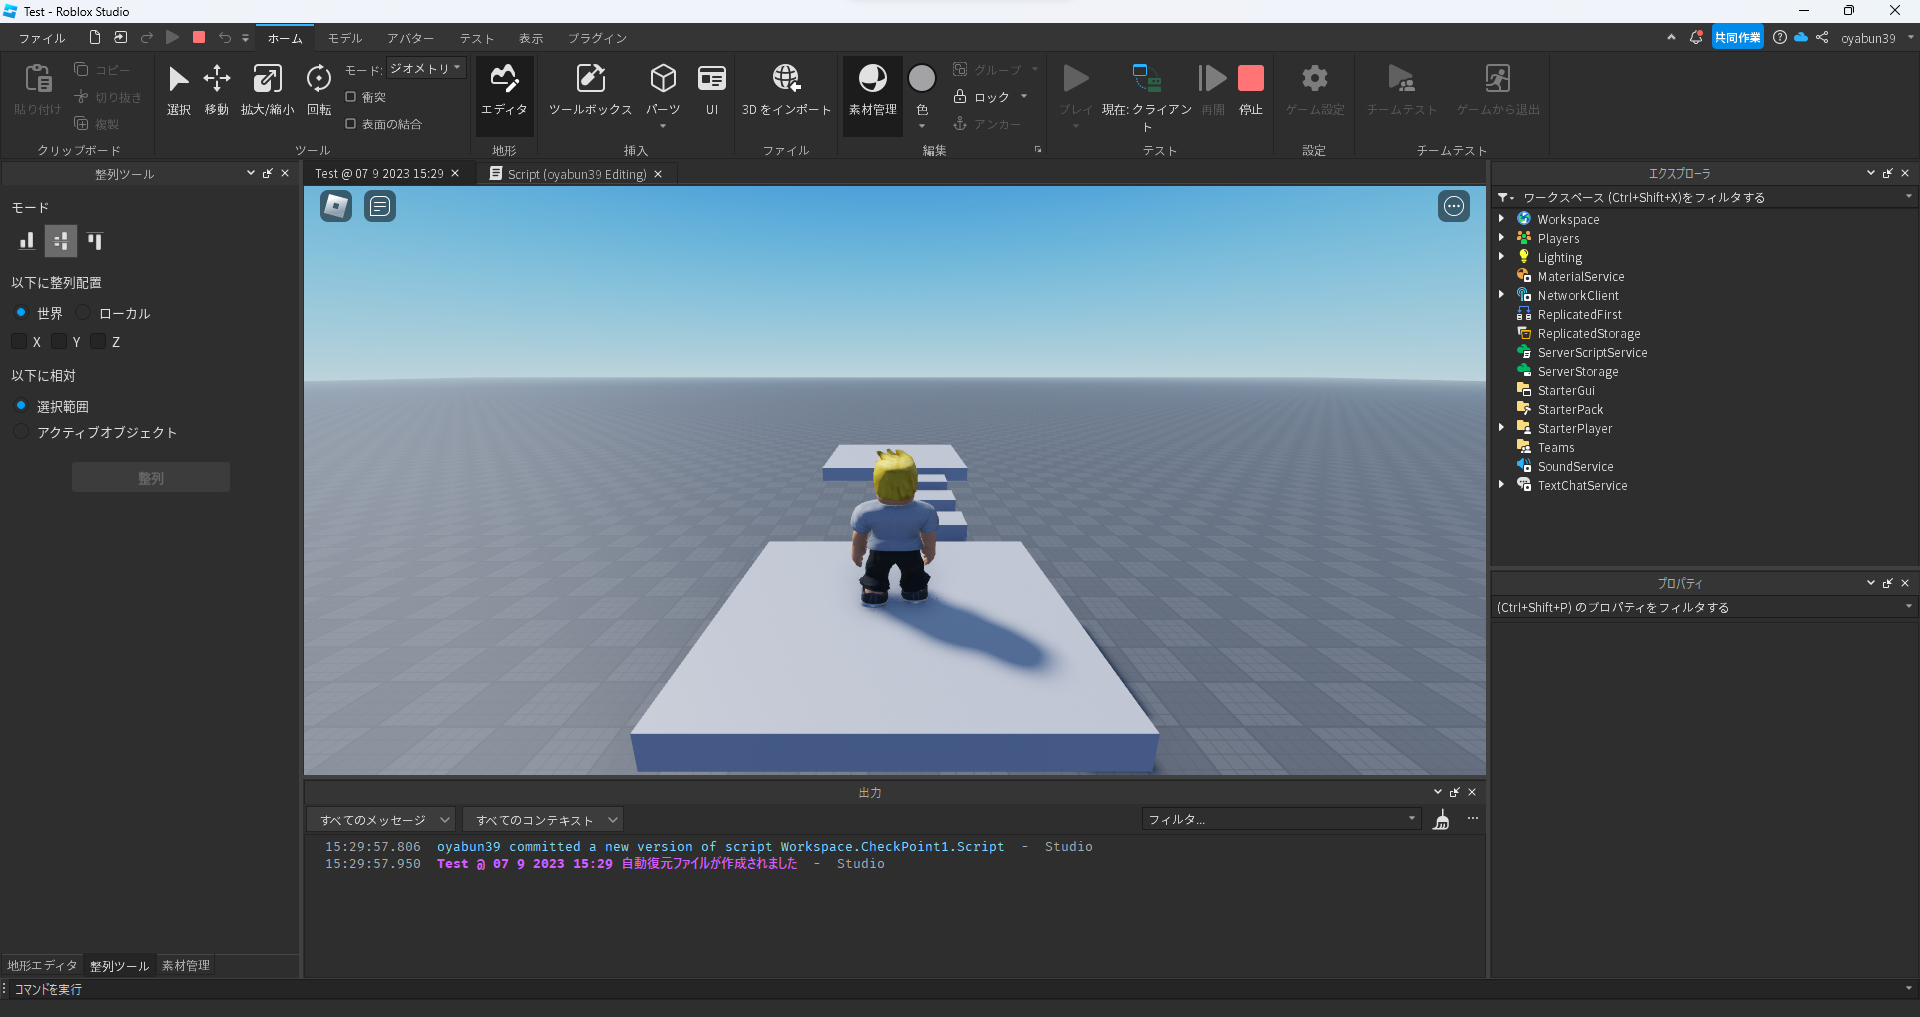The image size is (1920, 1017).
Task: Open the ファイル menu
Action: [x=42, y=38]
